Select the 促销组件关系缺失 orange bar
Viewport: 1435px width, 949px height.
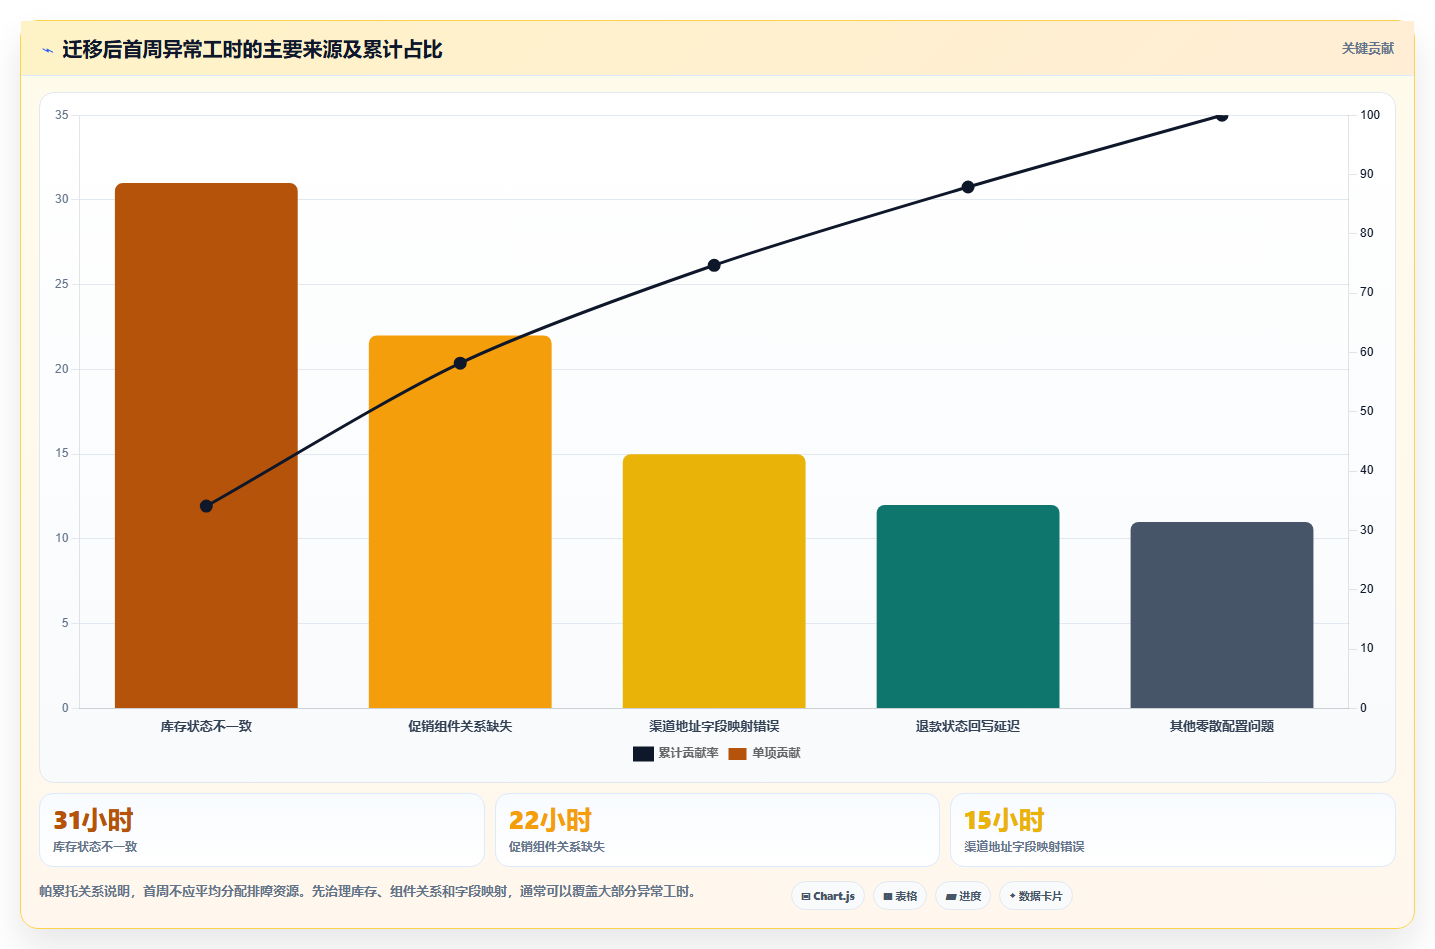pyautogui.click(x=460, y=522)
